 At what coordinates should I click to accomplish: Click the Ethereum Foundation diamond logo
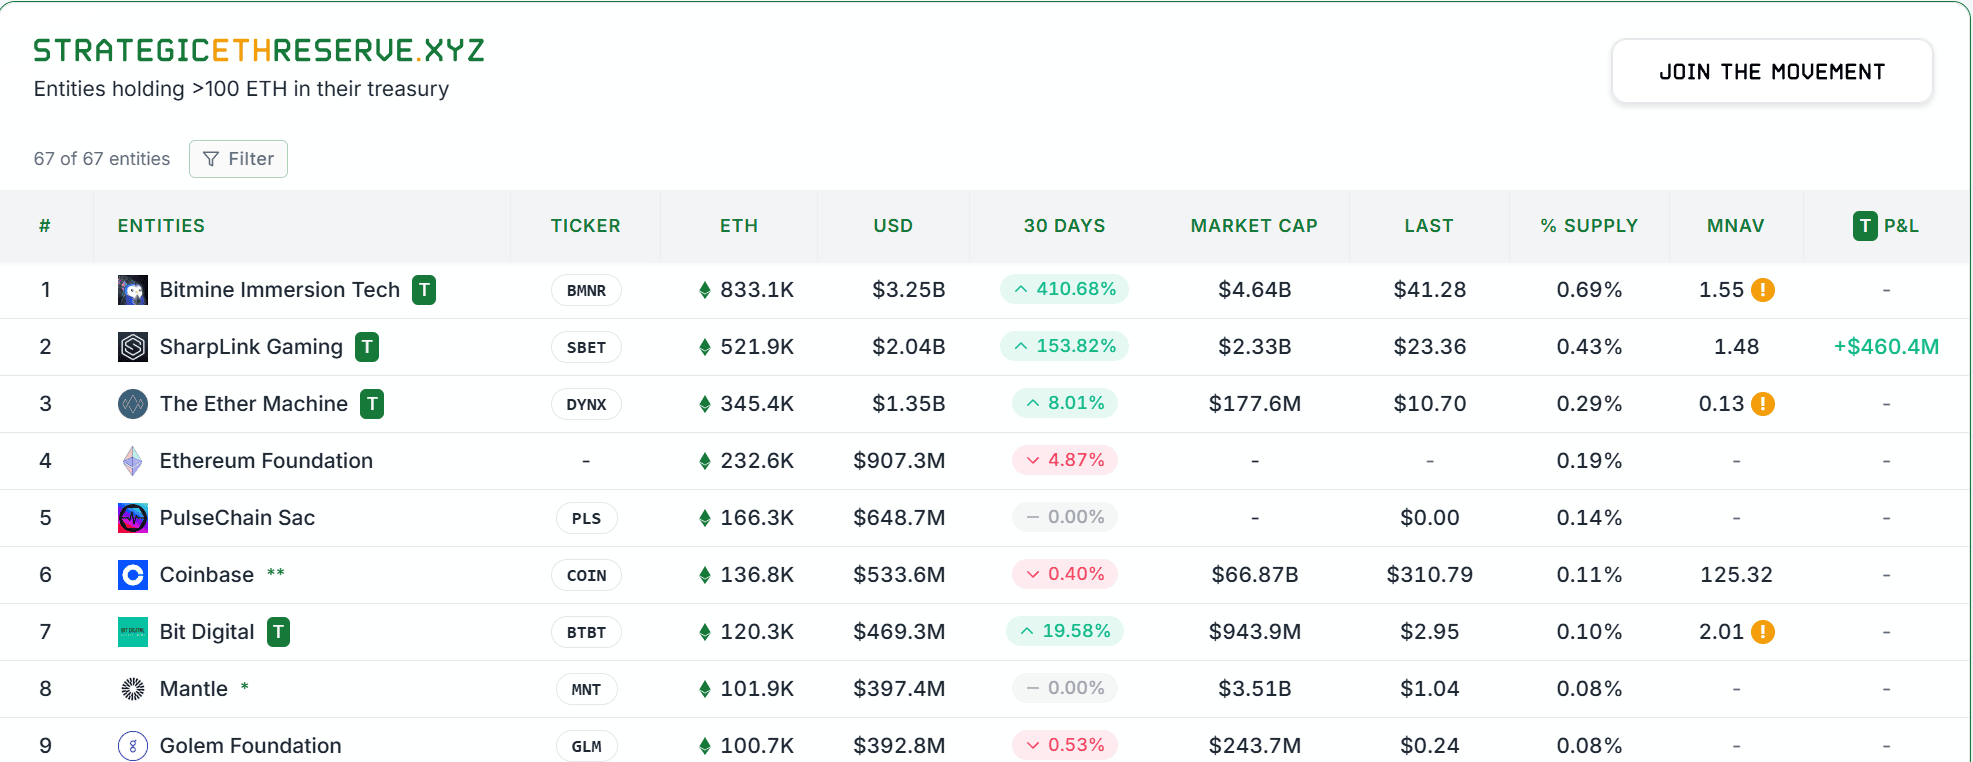133,461
